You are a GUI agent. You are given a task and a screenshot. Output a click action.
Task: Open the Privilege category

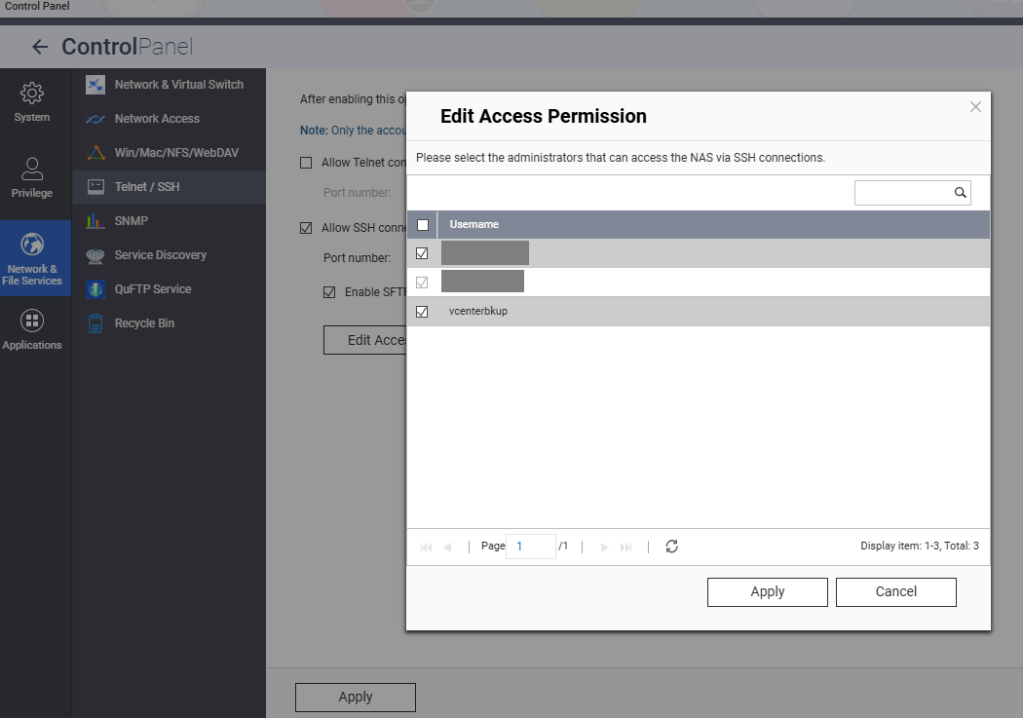32,177
